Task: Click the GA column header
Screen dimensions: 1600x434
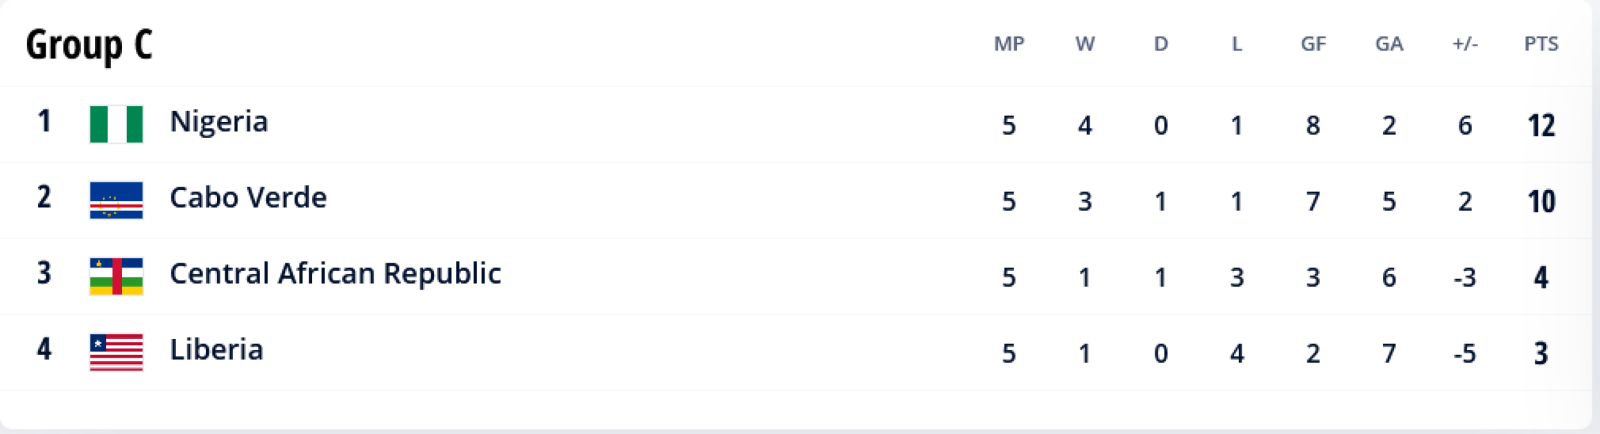Action: pyautogui.click(x=1389, y=44)
